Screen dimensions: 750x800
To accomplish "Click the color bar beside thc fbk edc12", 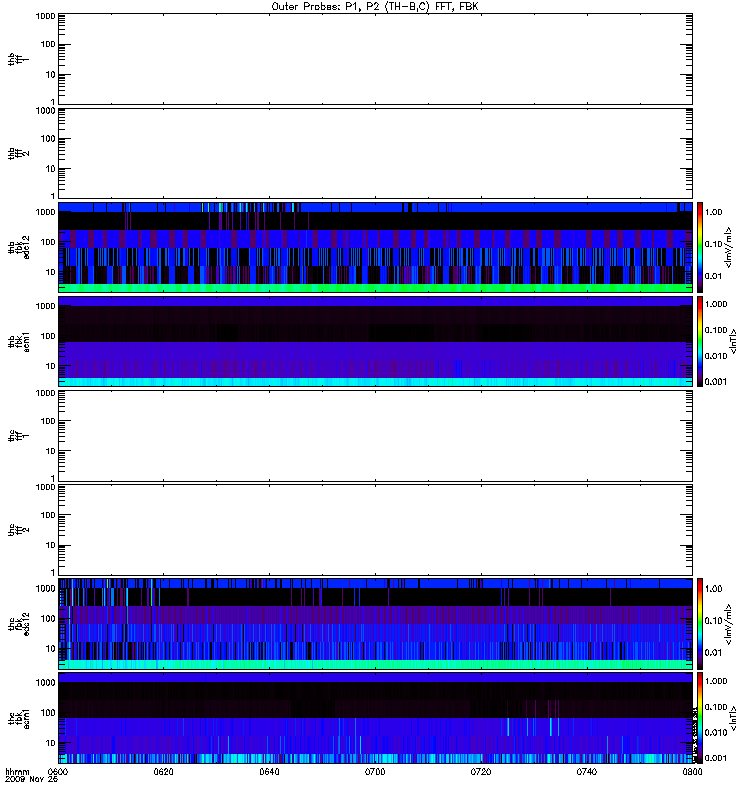I will click(700, 624).
